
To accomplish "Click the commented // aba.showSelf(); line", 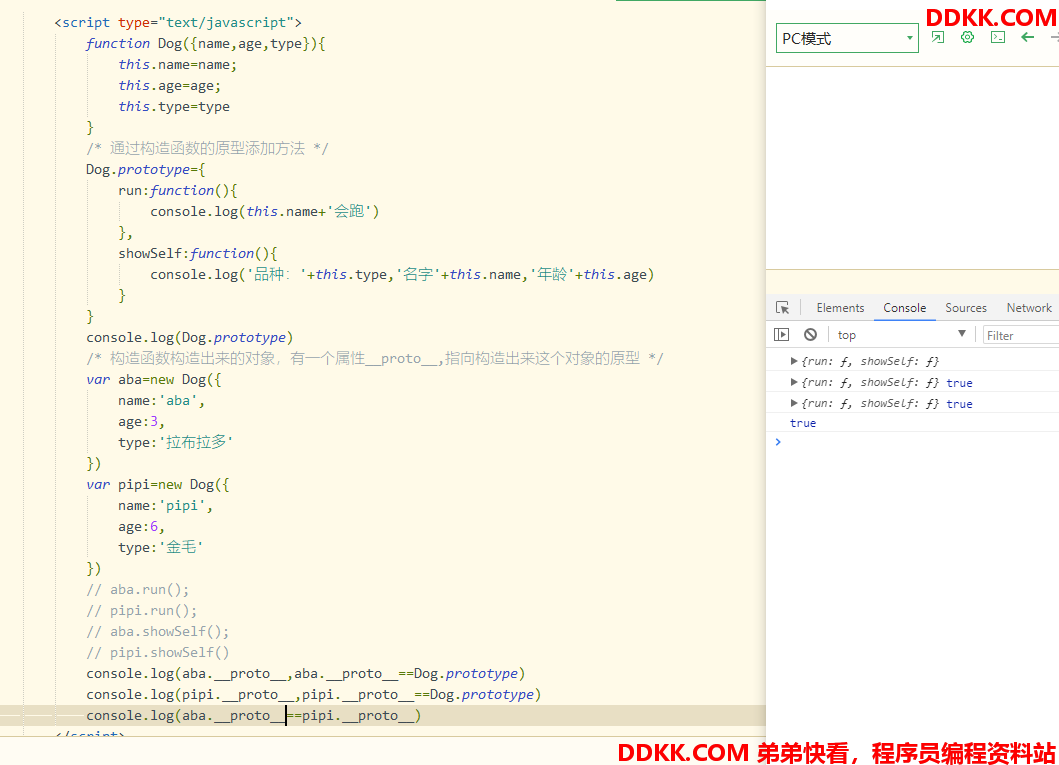I will (x=157, y=631).
